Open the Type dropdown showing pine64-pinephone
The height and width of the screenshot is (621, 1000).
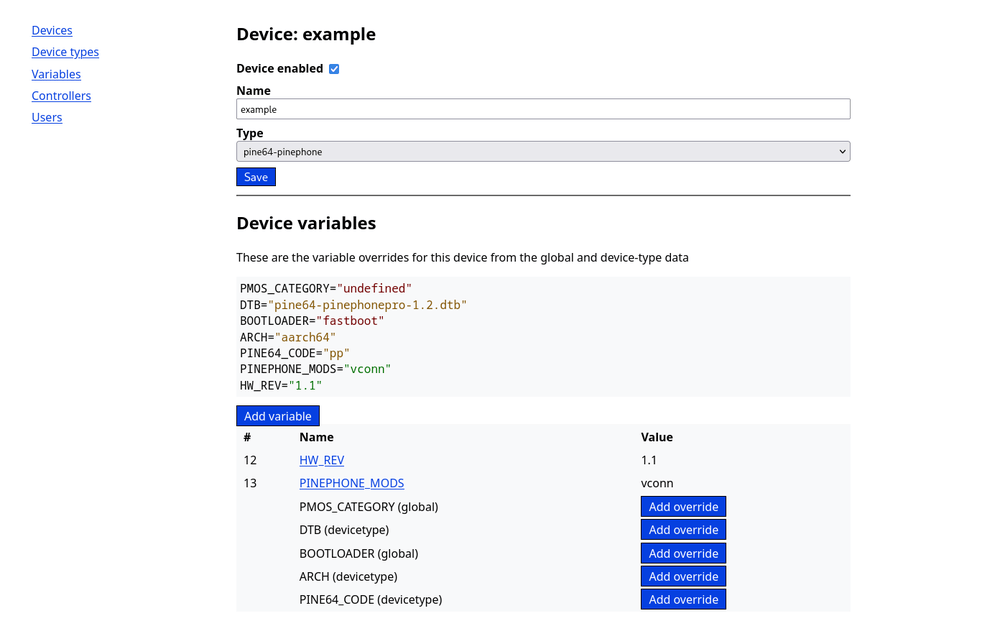[543, 152]
